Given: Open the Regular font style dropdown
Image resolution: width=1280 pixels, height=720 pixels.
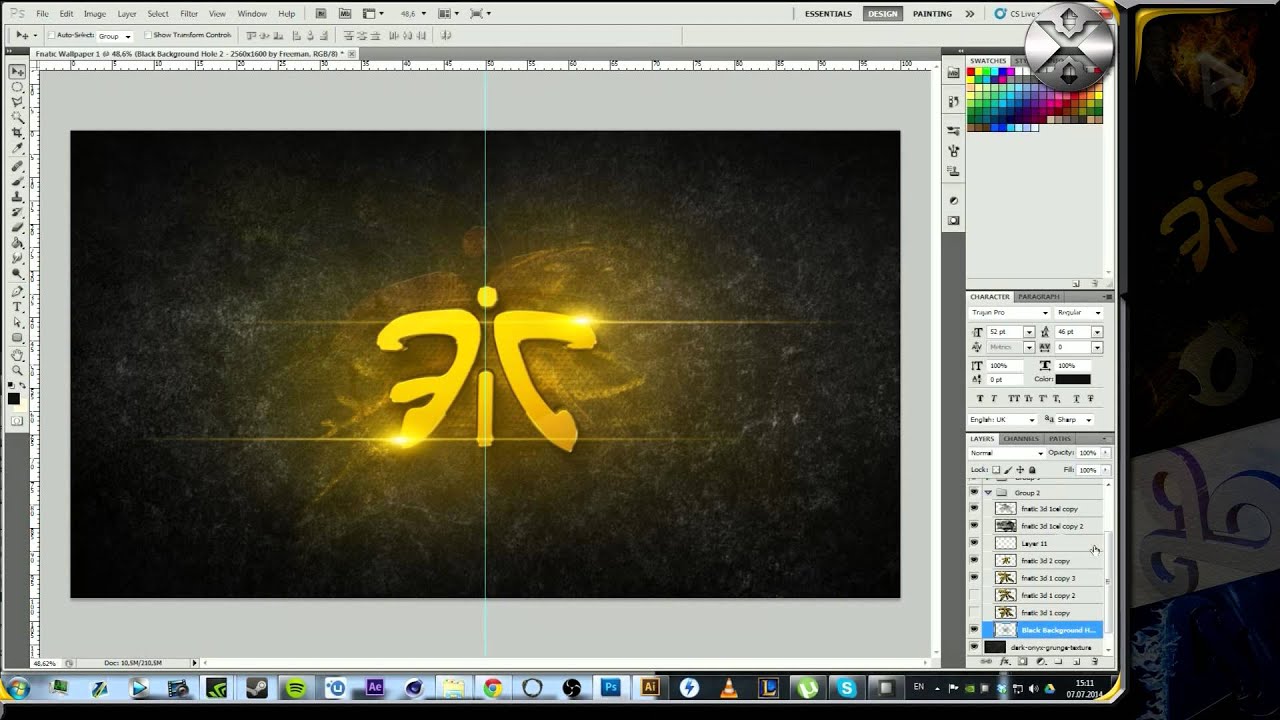Looking at the screenshot, I should click(x=1079, y=313).
